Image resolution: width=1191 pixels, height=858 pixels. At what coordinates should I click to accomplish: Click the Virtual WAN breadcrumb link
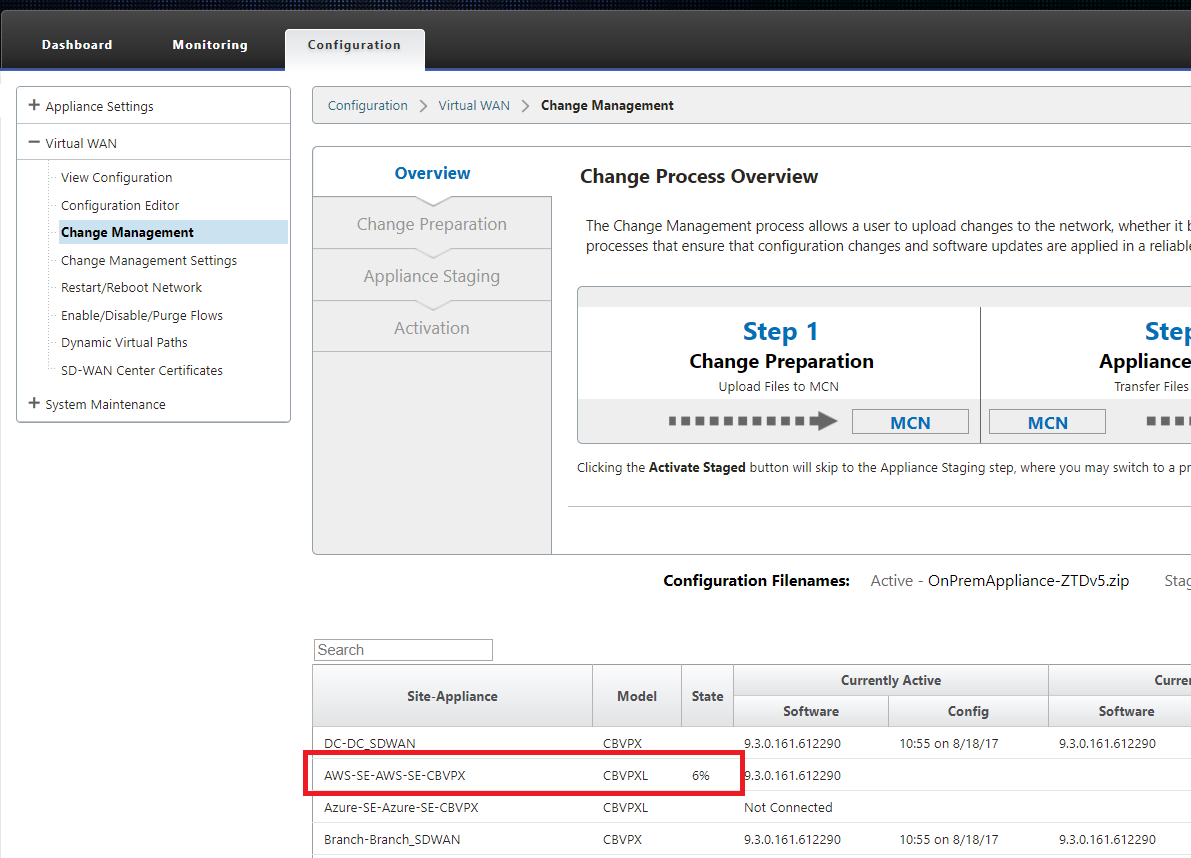pos(474,106)
